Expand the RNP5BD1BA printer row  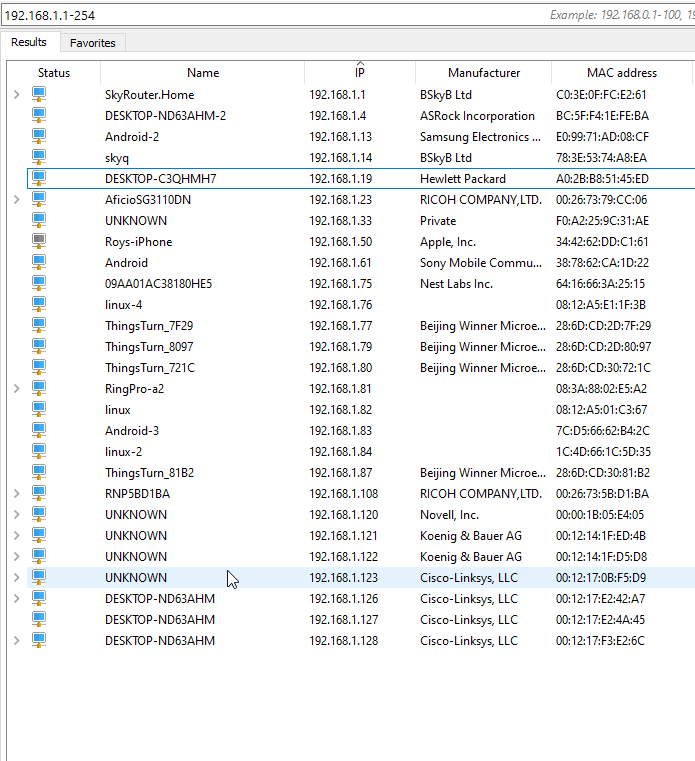(16, 494)
